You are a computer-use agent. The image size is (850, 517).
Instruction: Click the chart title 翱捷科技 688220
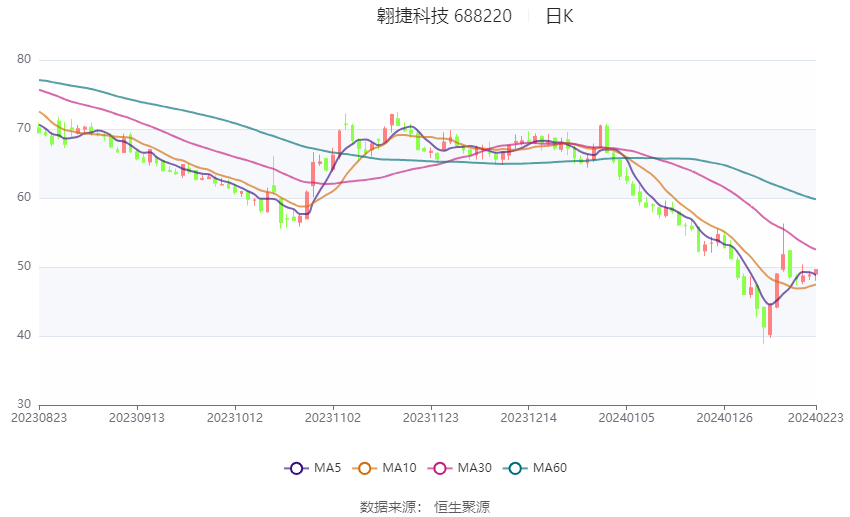[444, 16]
